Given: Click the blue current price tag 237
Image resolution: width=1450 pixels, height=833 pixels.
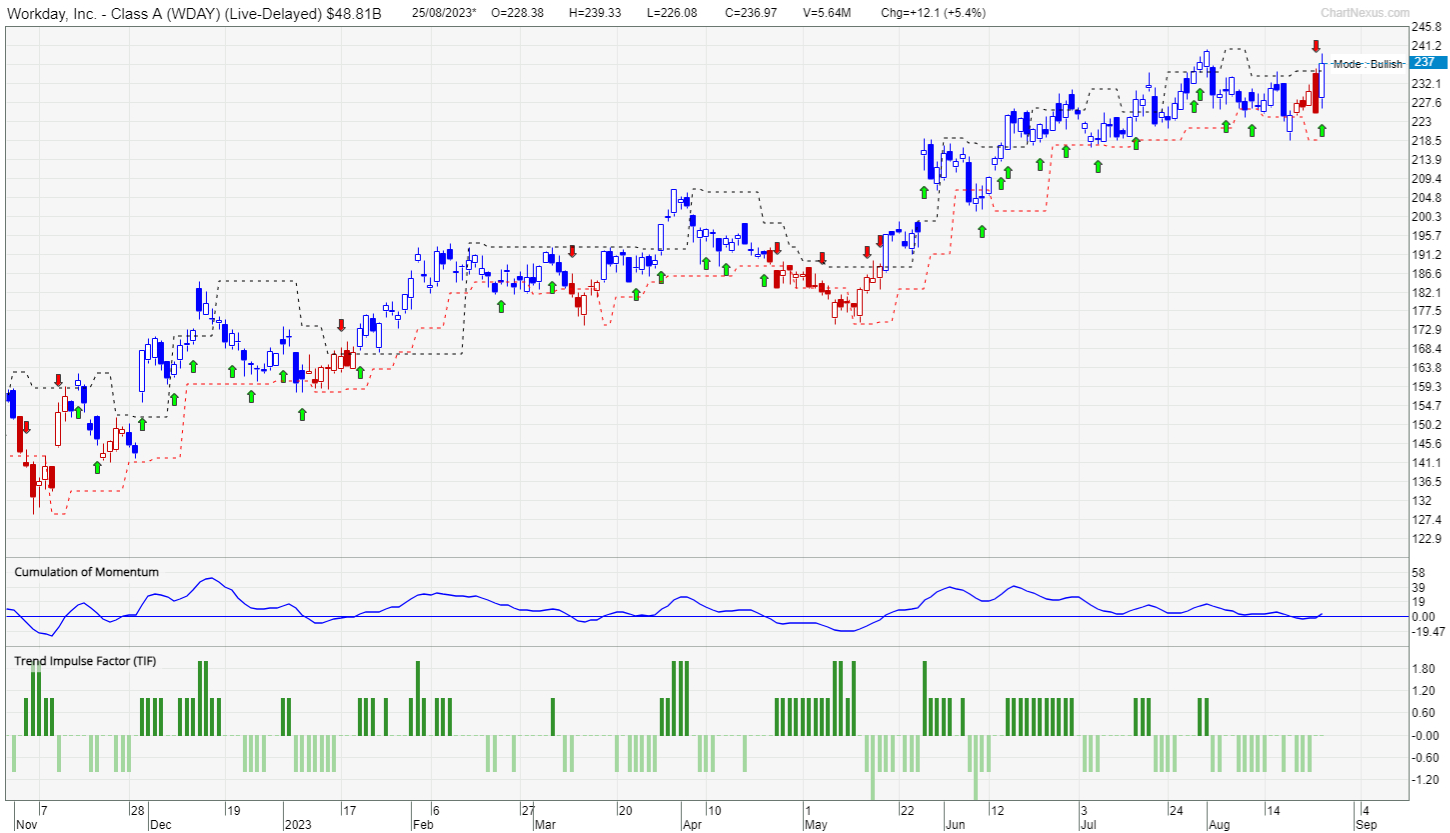Looking at the screenshot, I should point(1427,62).
